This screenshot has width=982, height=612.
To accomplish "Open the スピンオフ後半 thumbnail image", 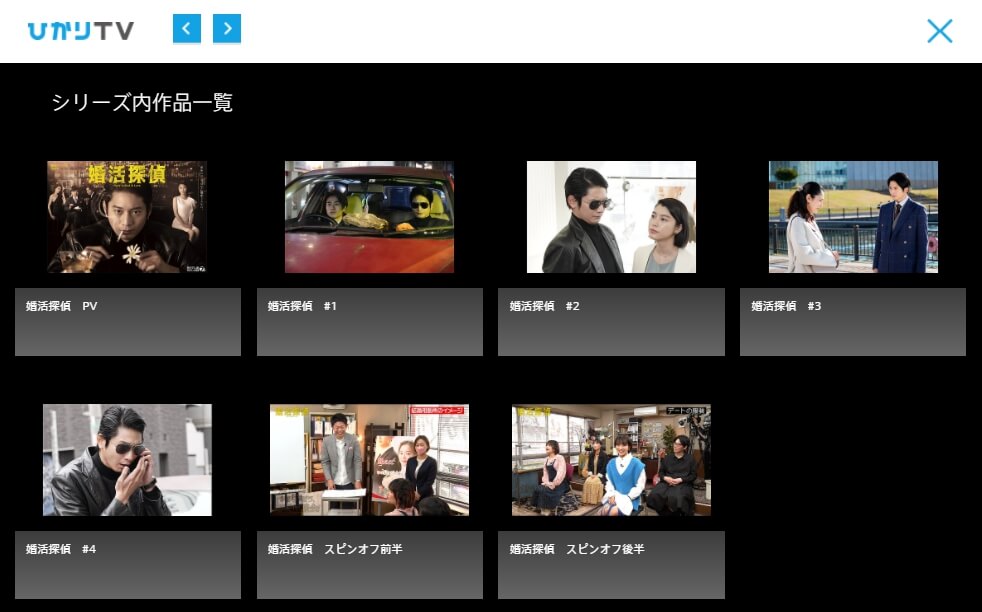I will click(611, 460).
